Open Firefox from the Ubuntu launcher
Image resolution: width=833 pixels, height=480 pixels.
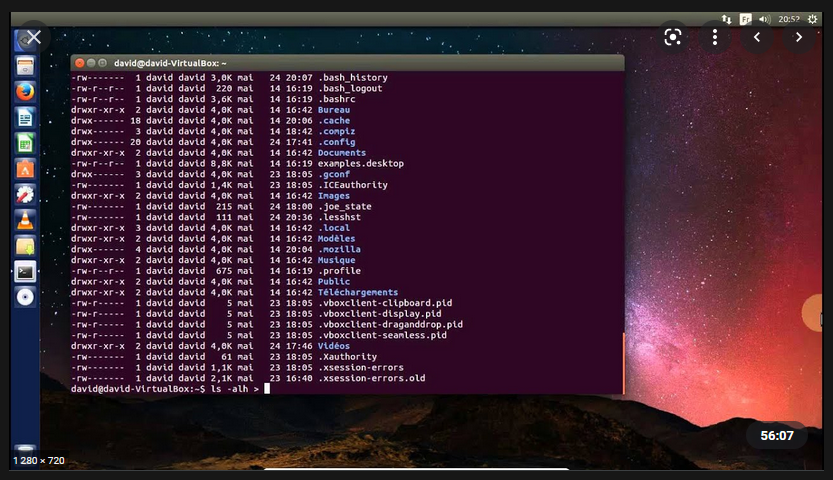[25, 91]
